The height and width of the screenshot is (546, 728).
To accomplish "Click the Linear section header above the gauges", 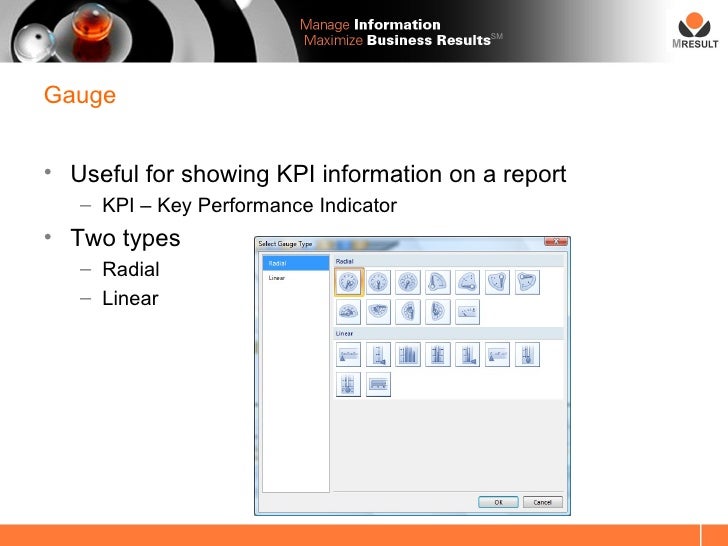I will click(448, 333).
